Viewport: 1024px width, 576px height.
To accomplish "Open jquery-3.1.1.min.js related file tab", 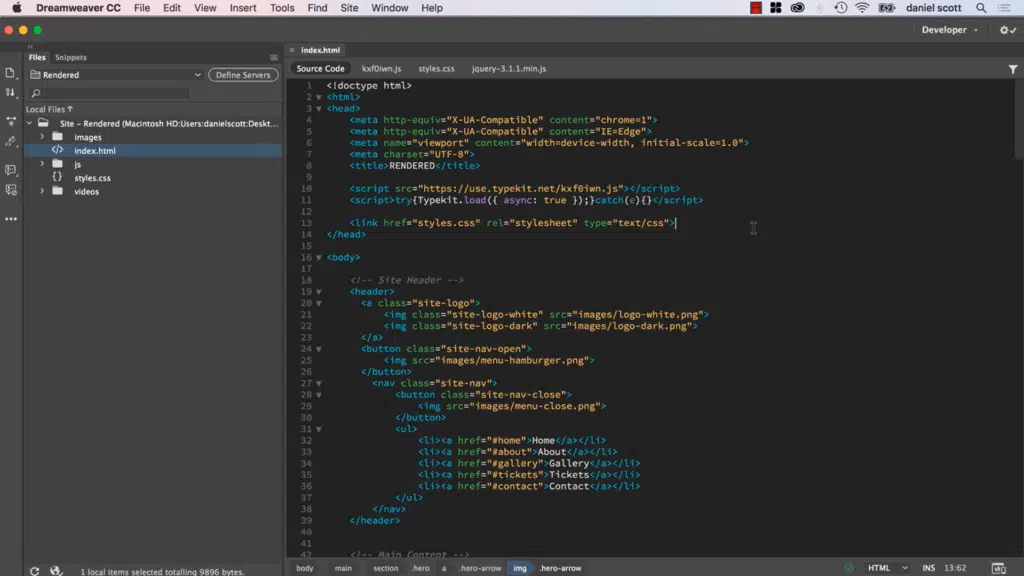I will point(509,69).
